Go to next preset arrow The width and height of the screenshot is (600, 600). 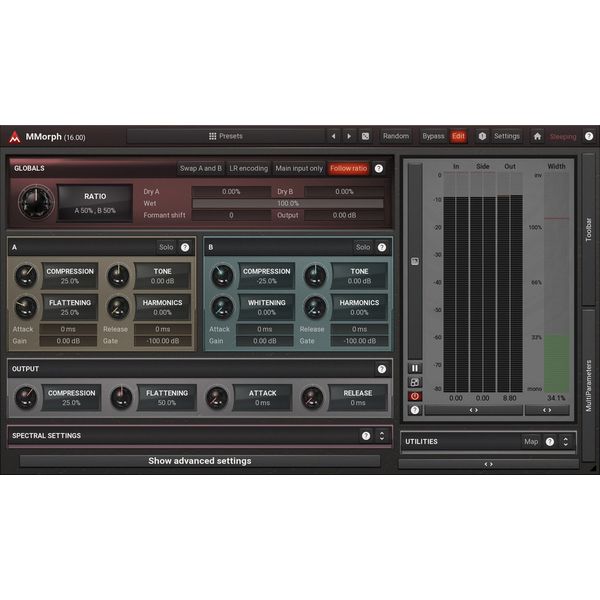click(349, 136)
